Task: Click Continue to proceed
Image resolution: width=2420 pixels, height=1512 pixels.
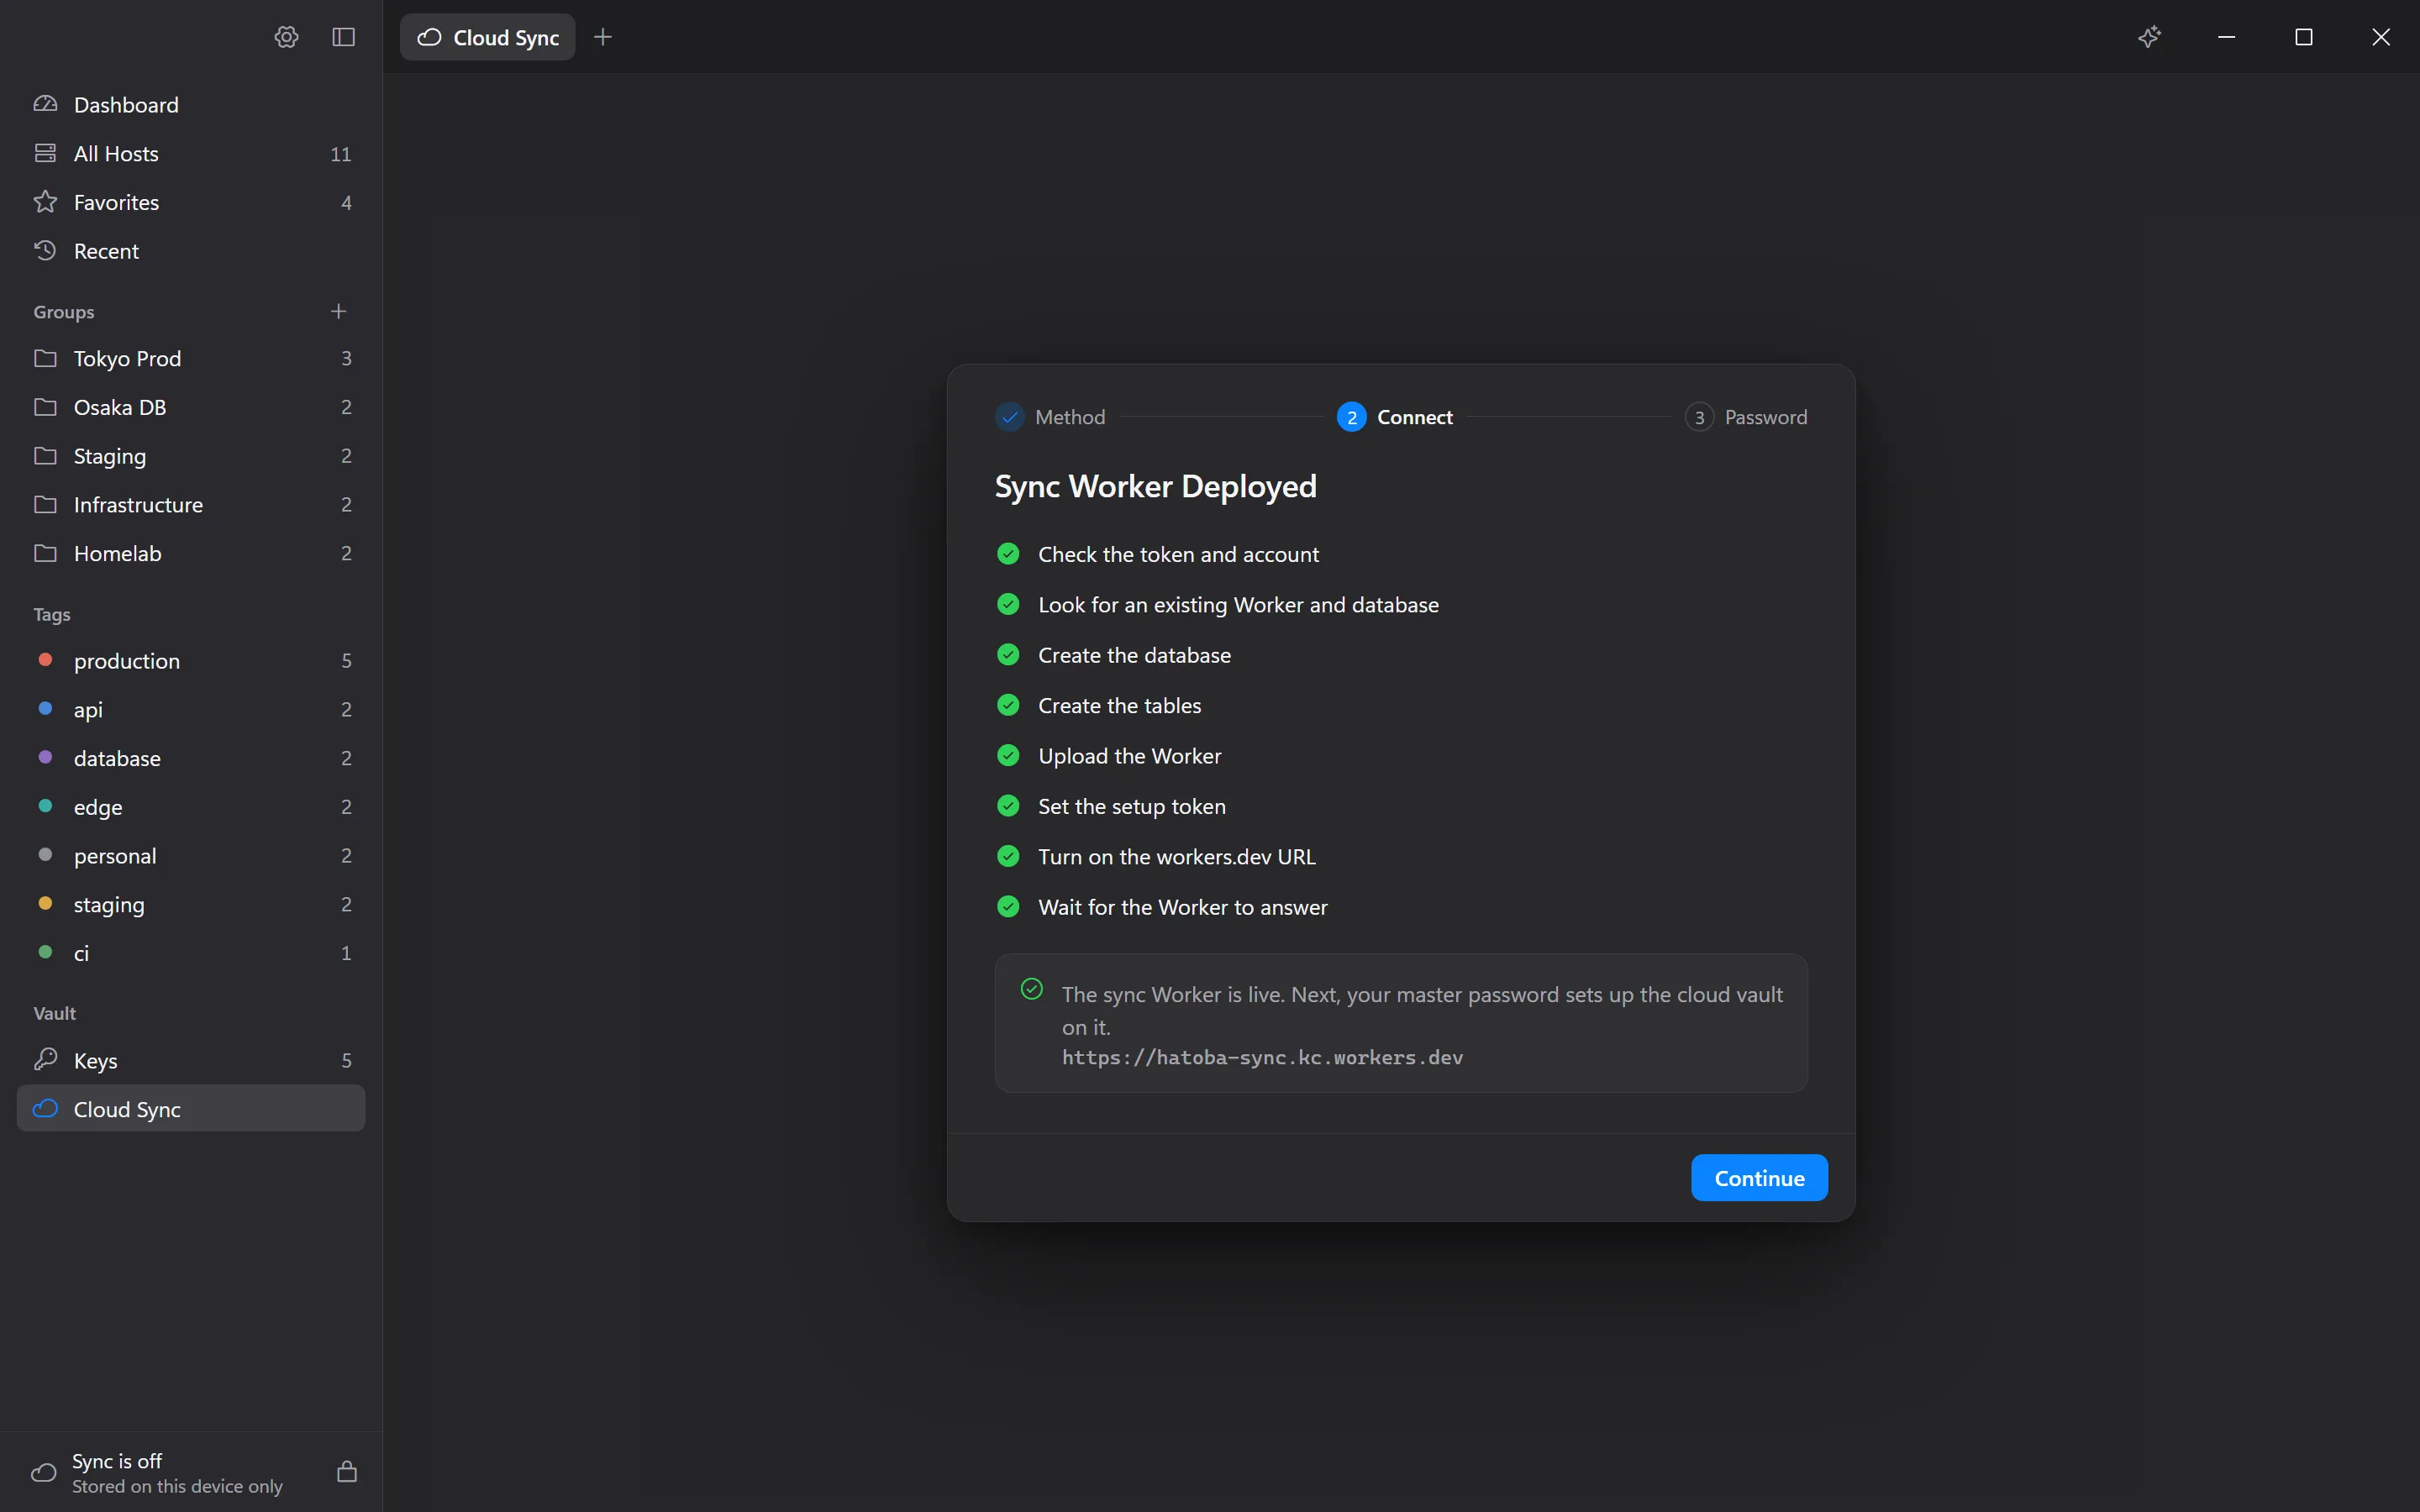Action: click(1759, 1178)
